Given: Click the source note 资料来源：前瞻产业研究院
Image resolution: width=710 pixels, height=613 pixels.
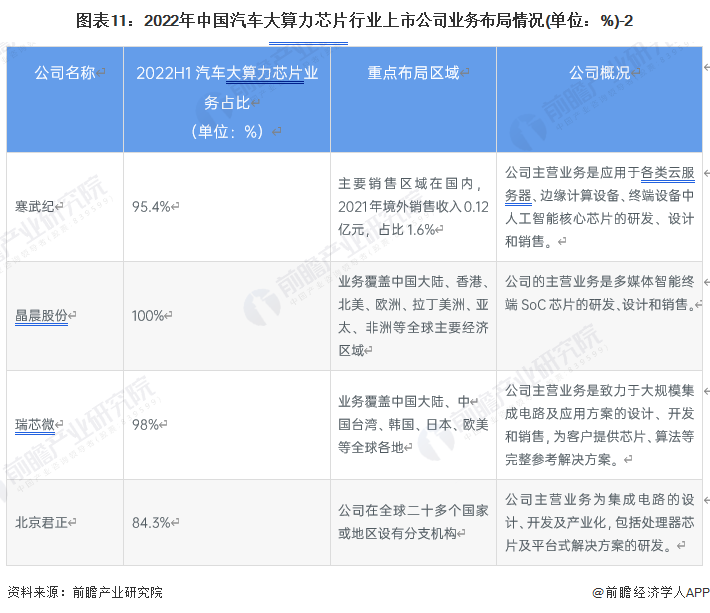Looking at the screenshot, I should [x=85, y=592].
